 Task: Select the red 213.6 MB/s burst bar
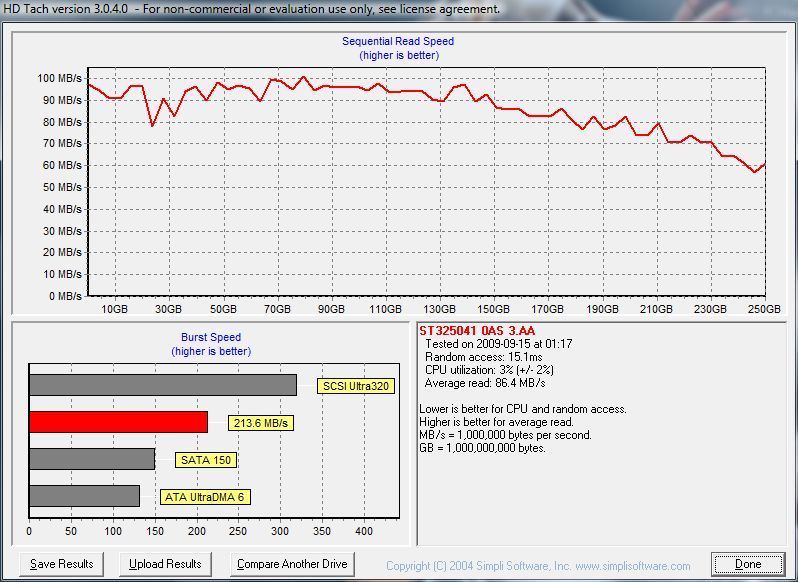tap(119, 422)
